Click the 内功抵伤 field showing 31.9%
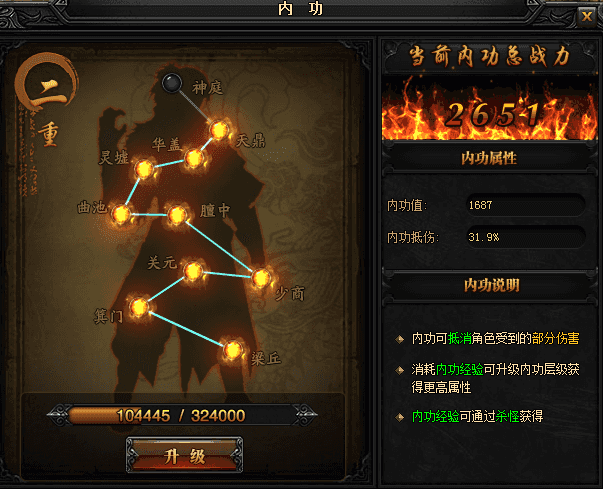 tap(525, 237)
